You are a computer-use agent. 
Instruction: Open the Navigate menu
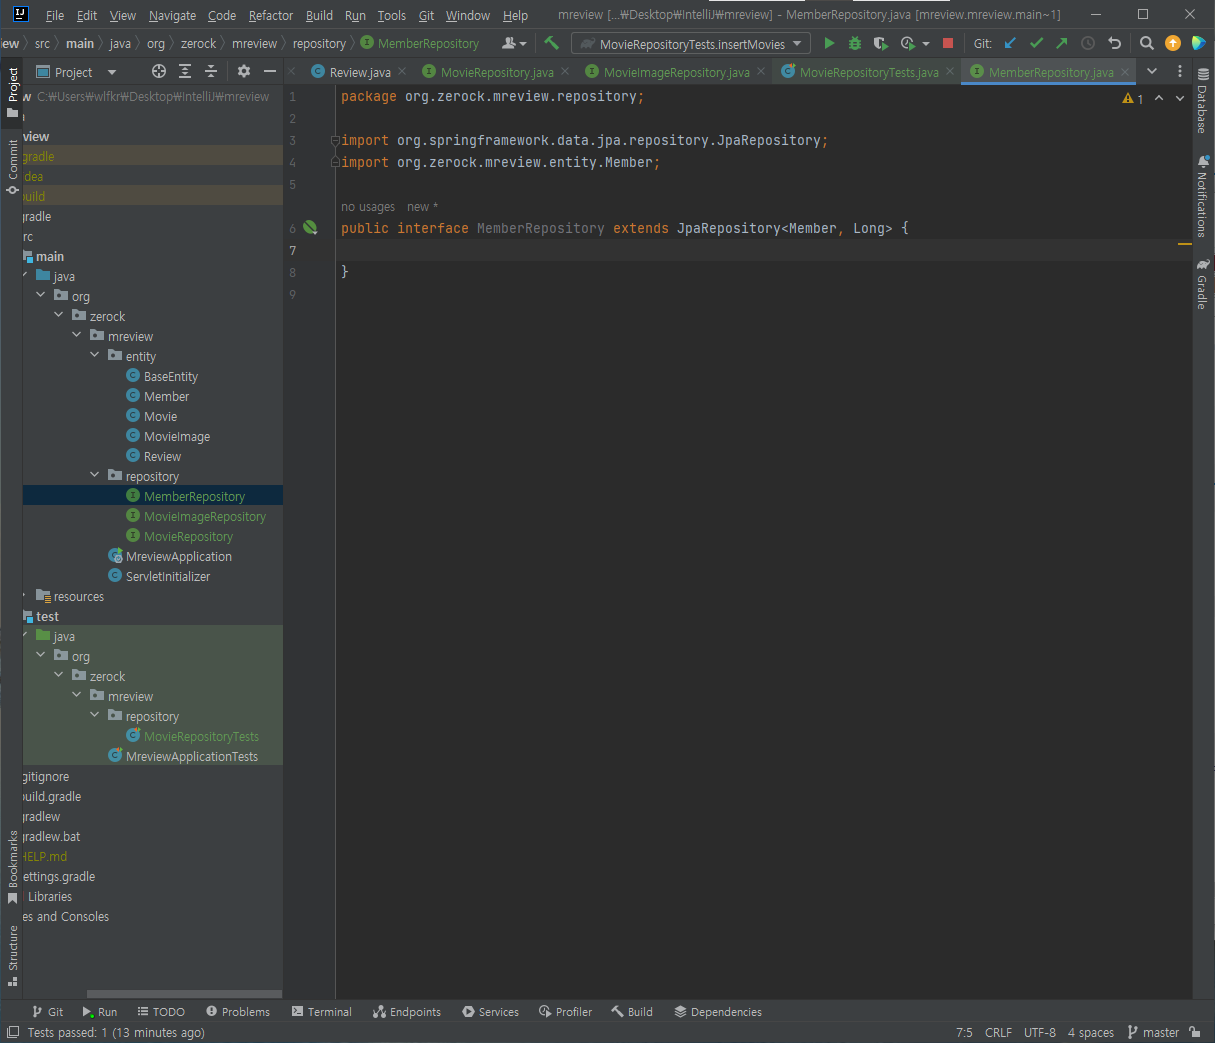pyautogui.click(x=172, y=15)
